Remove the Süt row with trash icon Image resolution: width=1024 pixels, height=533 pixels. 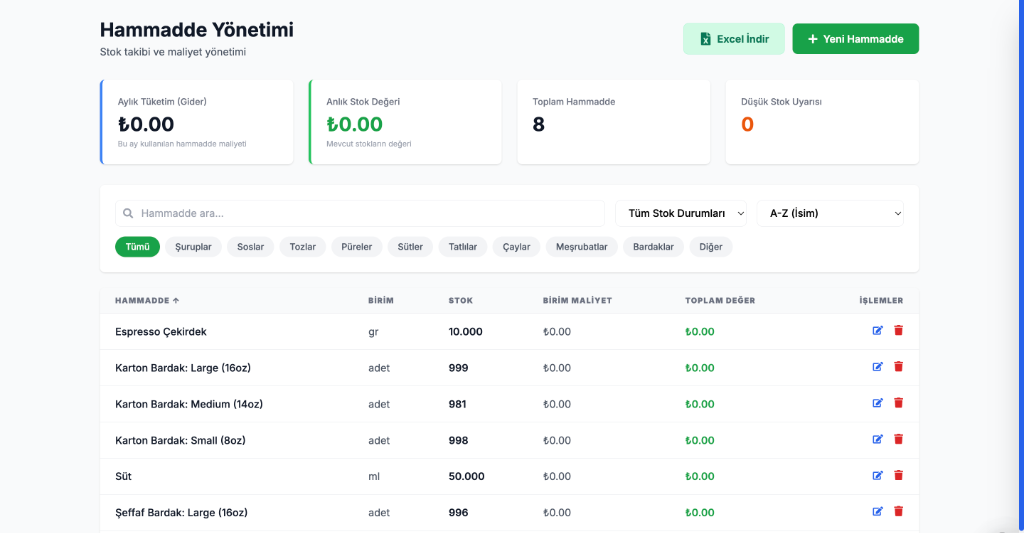tap(898, 476)
